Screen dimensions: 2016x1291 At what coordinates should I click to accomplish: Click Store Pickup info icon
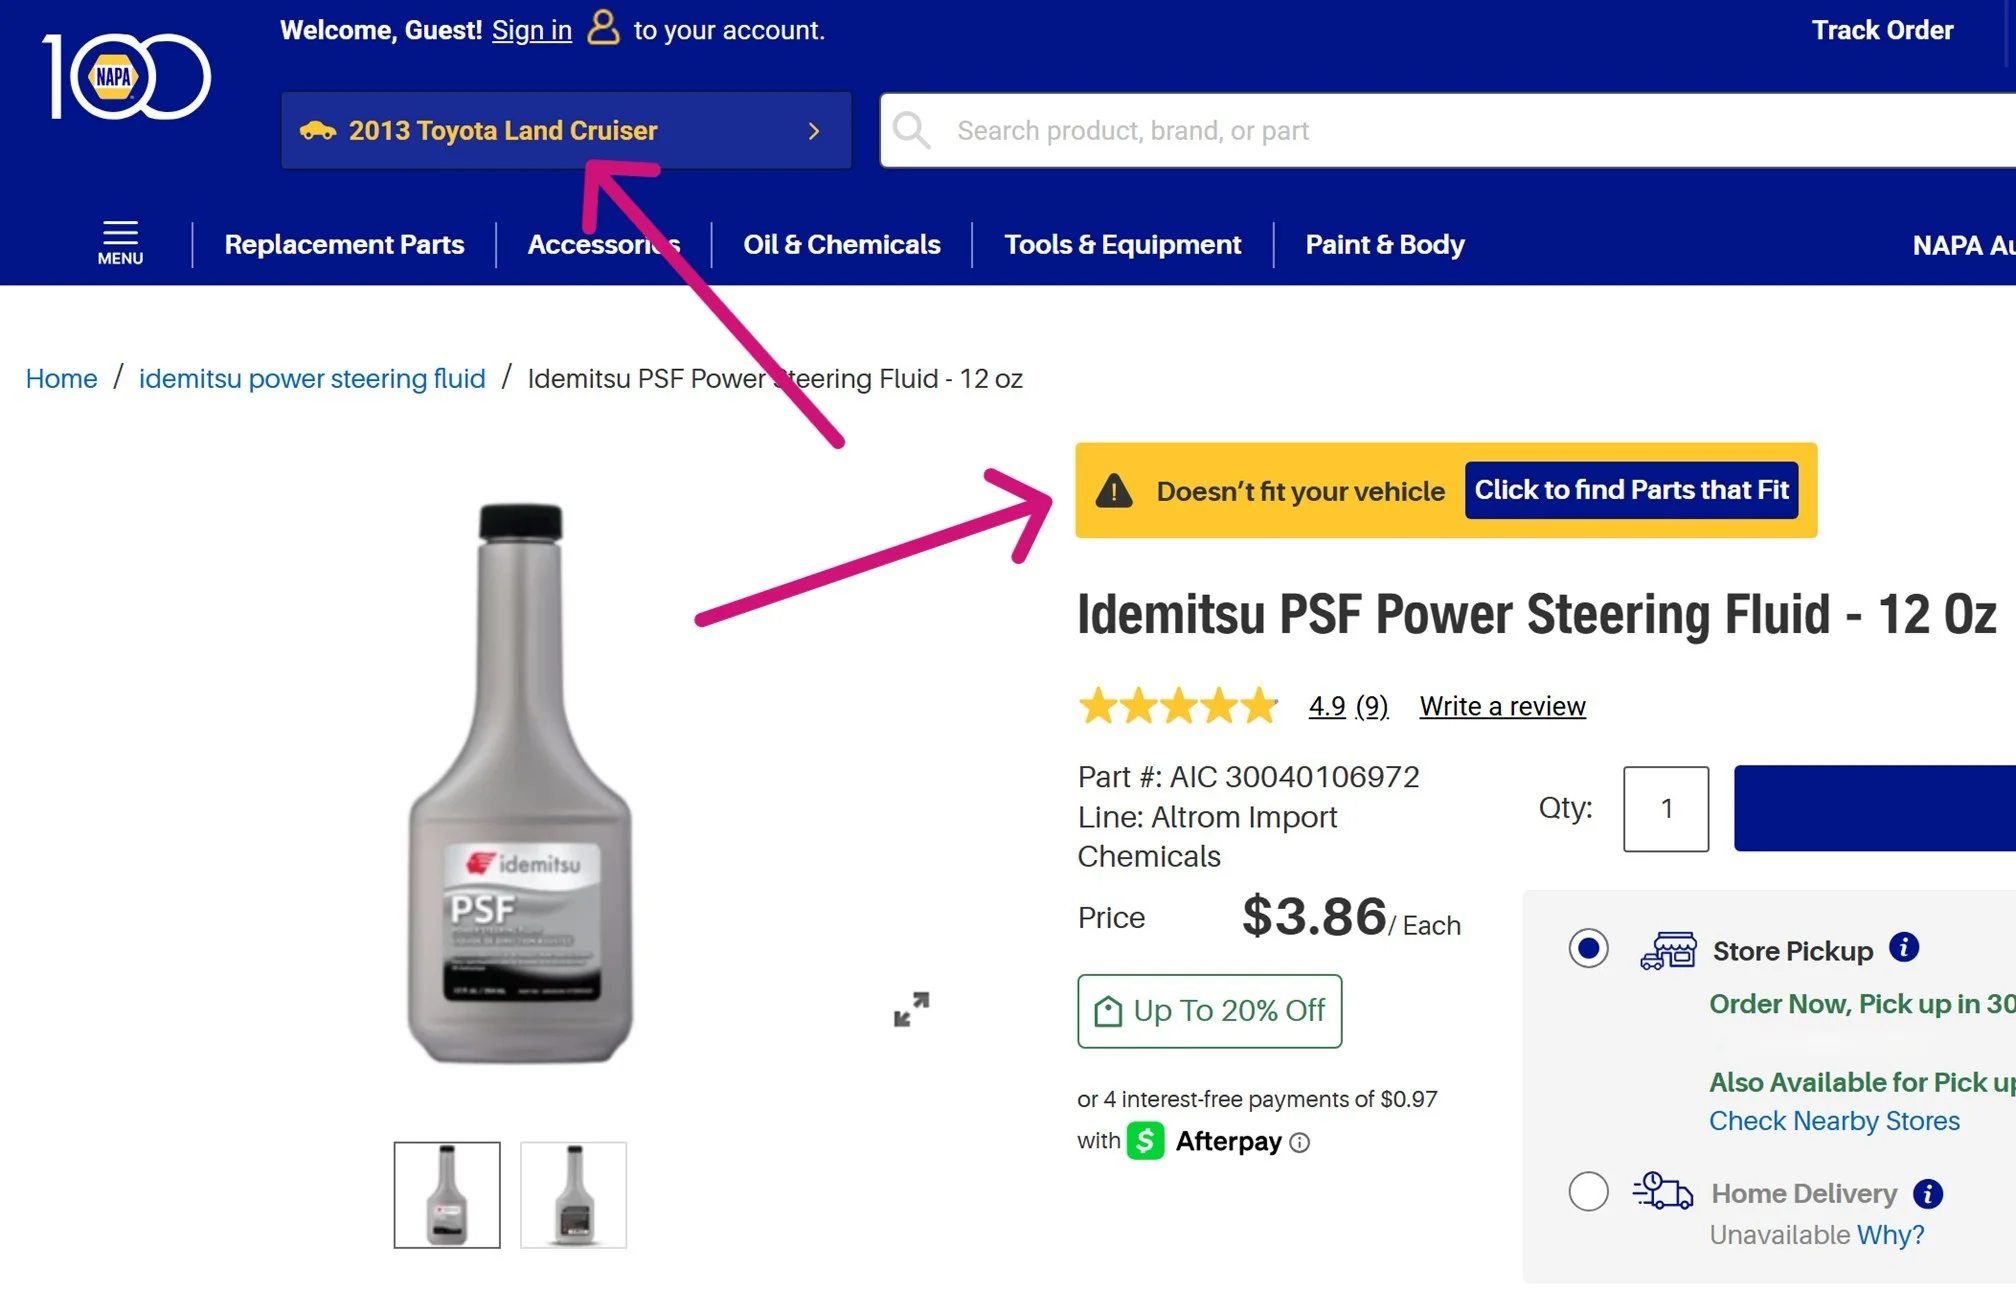[x=1904, y=947]
